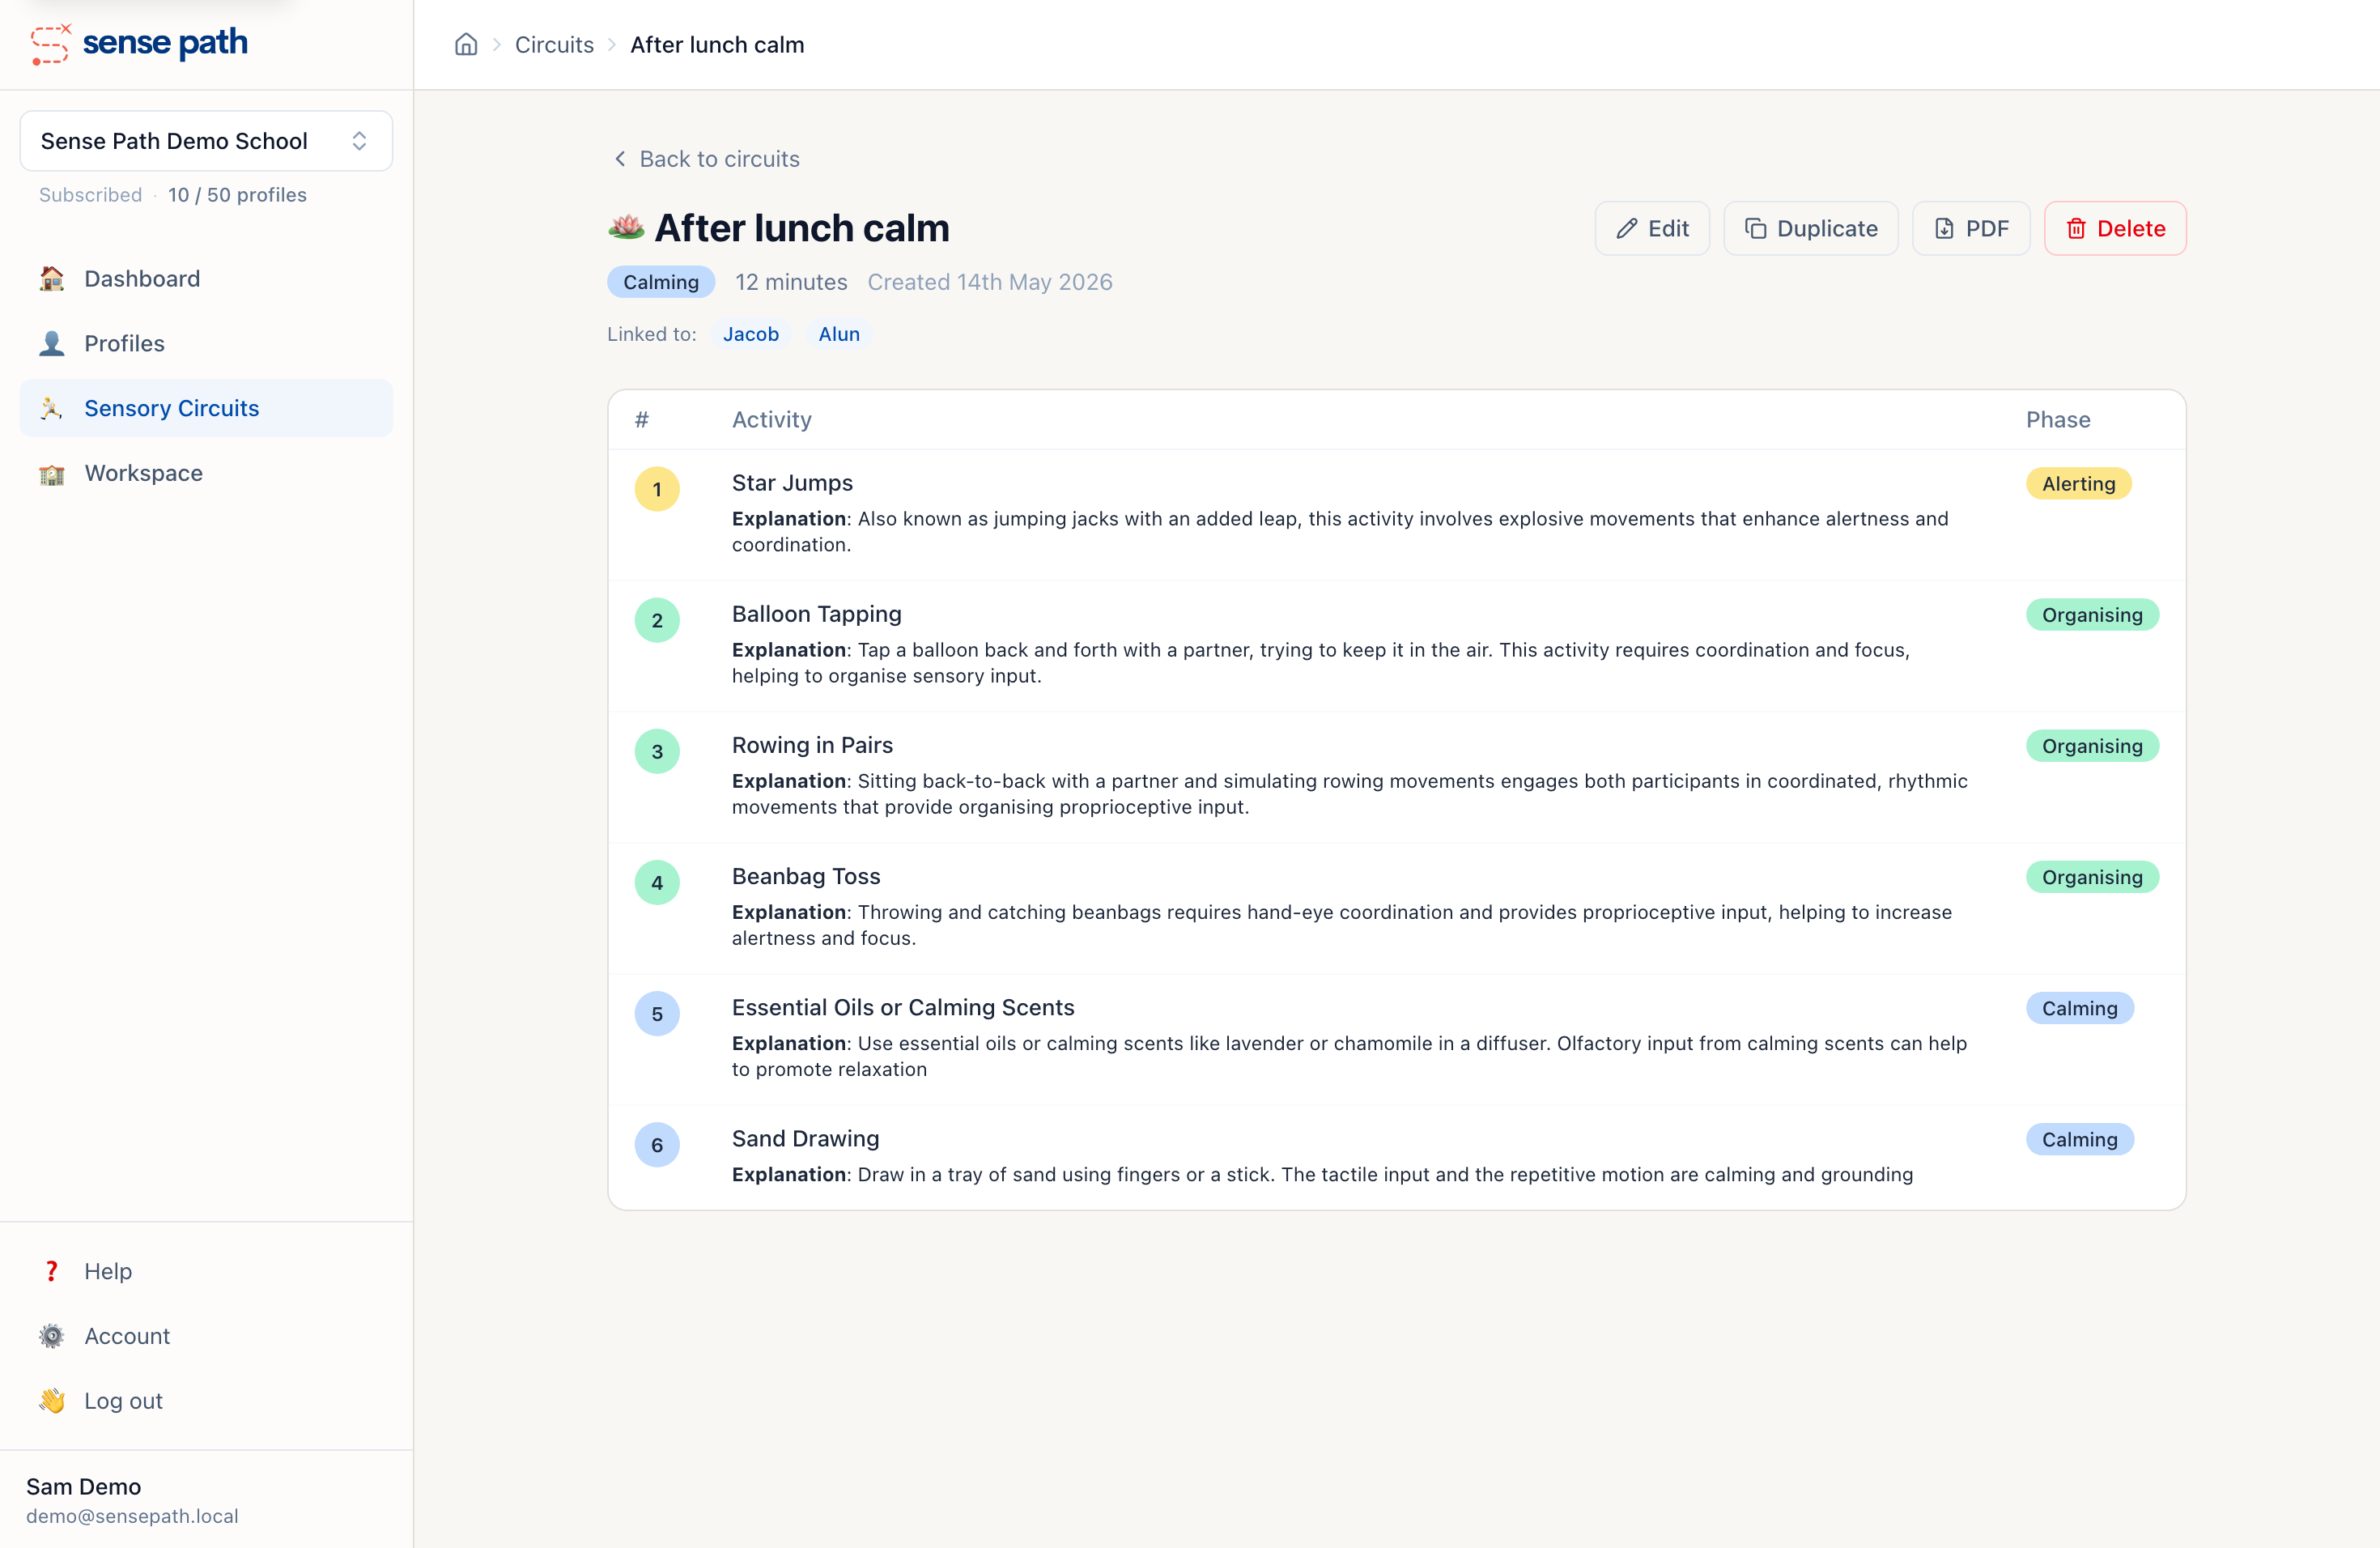Click step number 1 circle
Viewport: 2380px width, 1548px height.
click(x=657, y=489)
